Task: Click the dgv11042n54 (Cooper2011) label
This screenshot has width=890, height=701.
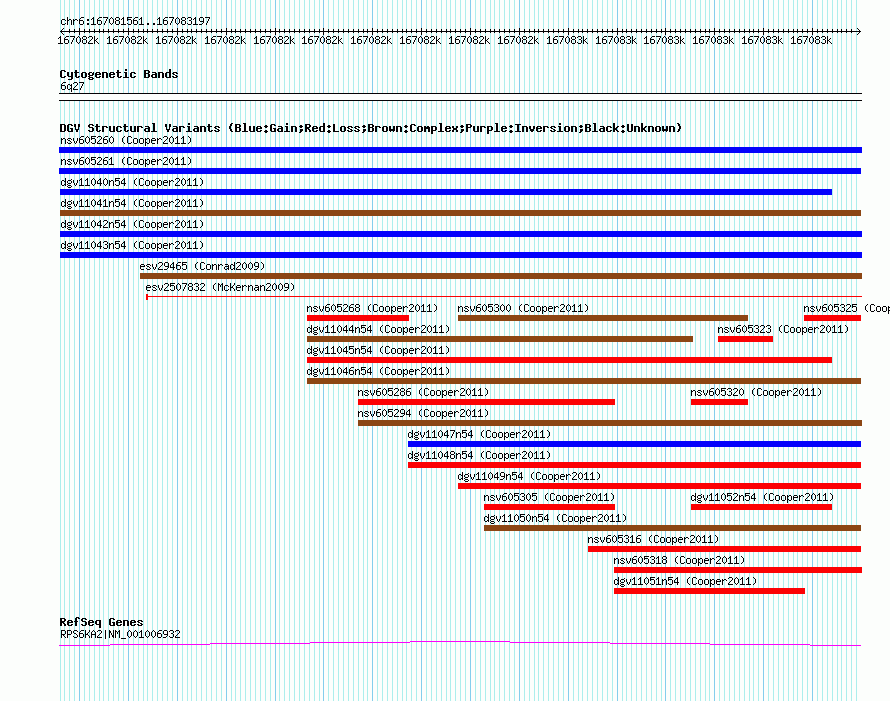Action: (132, 224)
